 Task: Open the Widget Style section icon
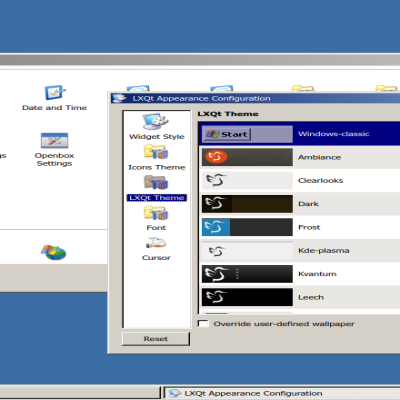[156, 122]
